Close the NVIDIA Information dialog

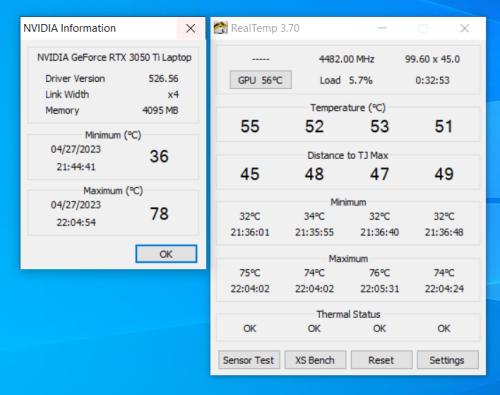pyautogui.click(x=191, y=28)
